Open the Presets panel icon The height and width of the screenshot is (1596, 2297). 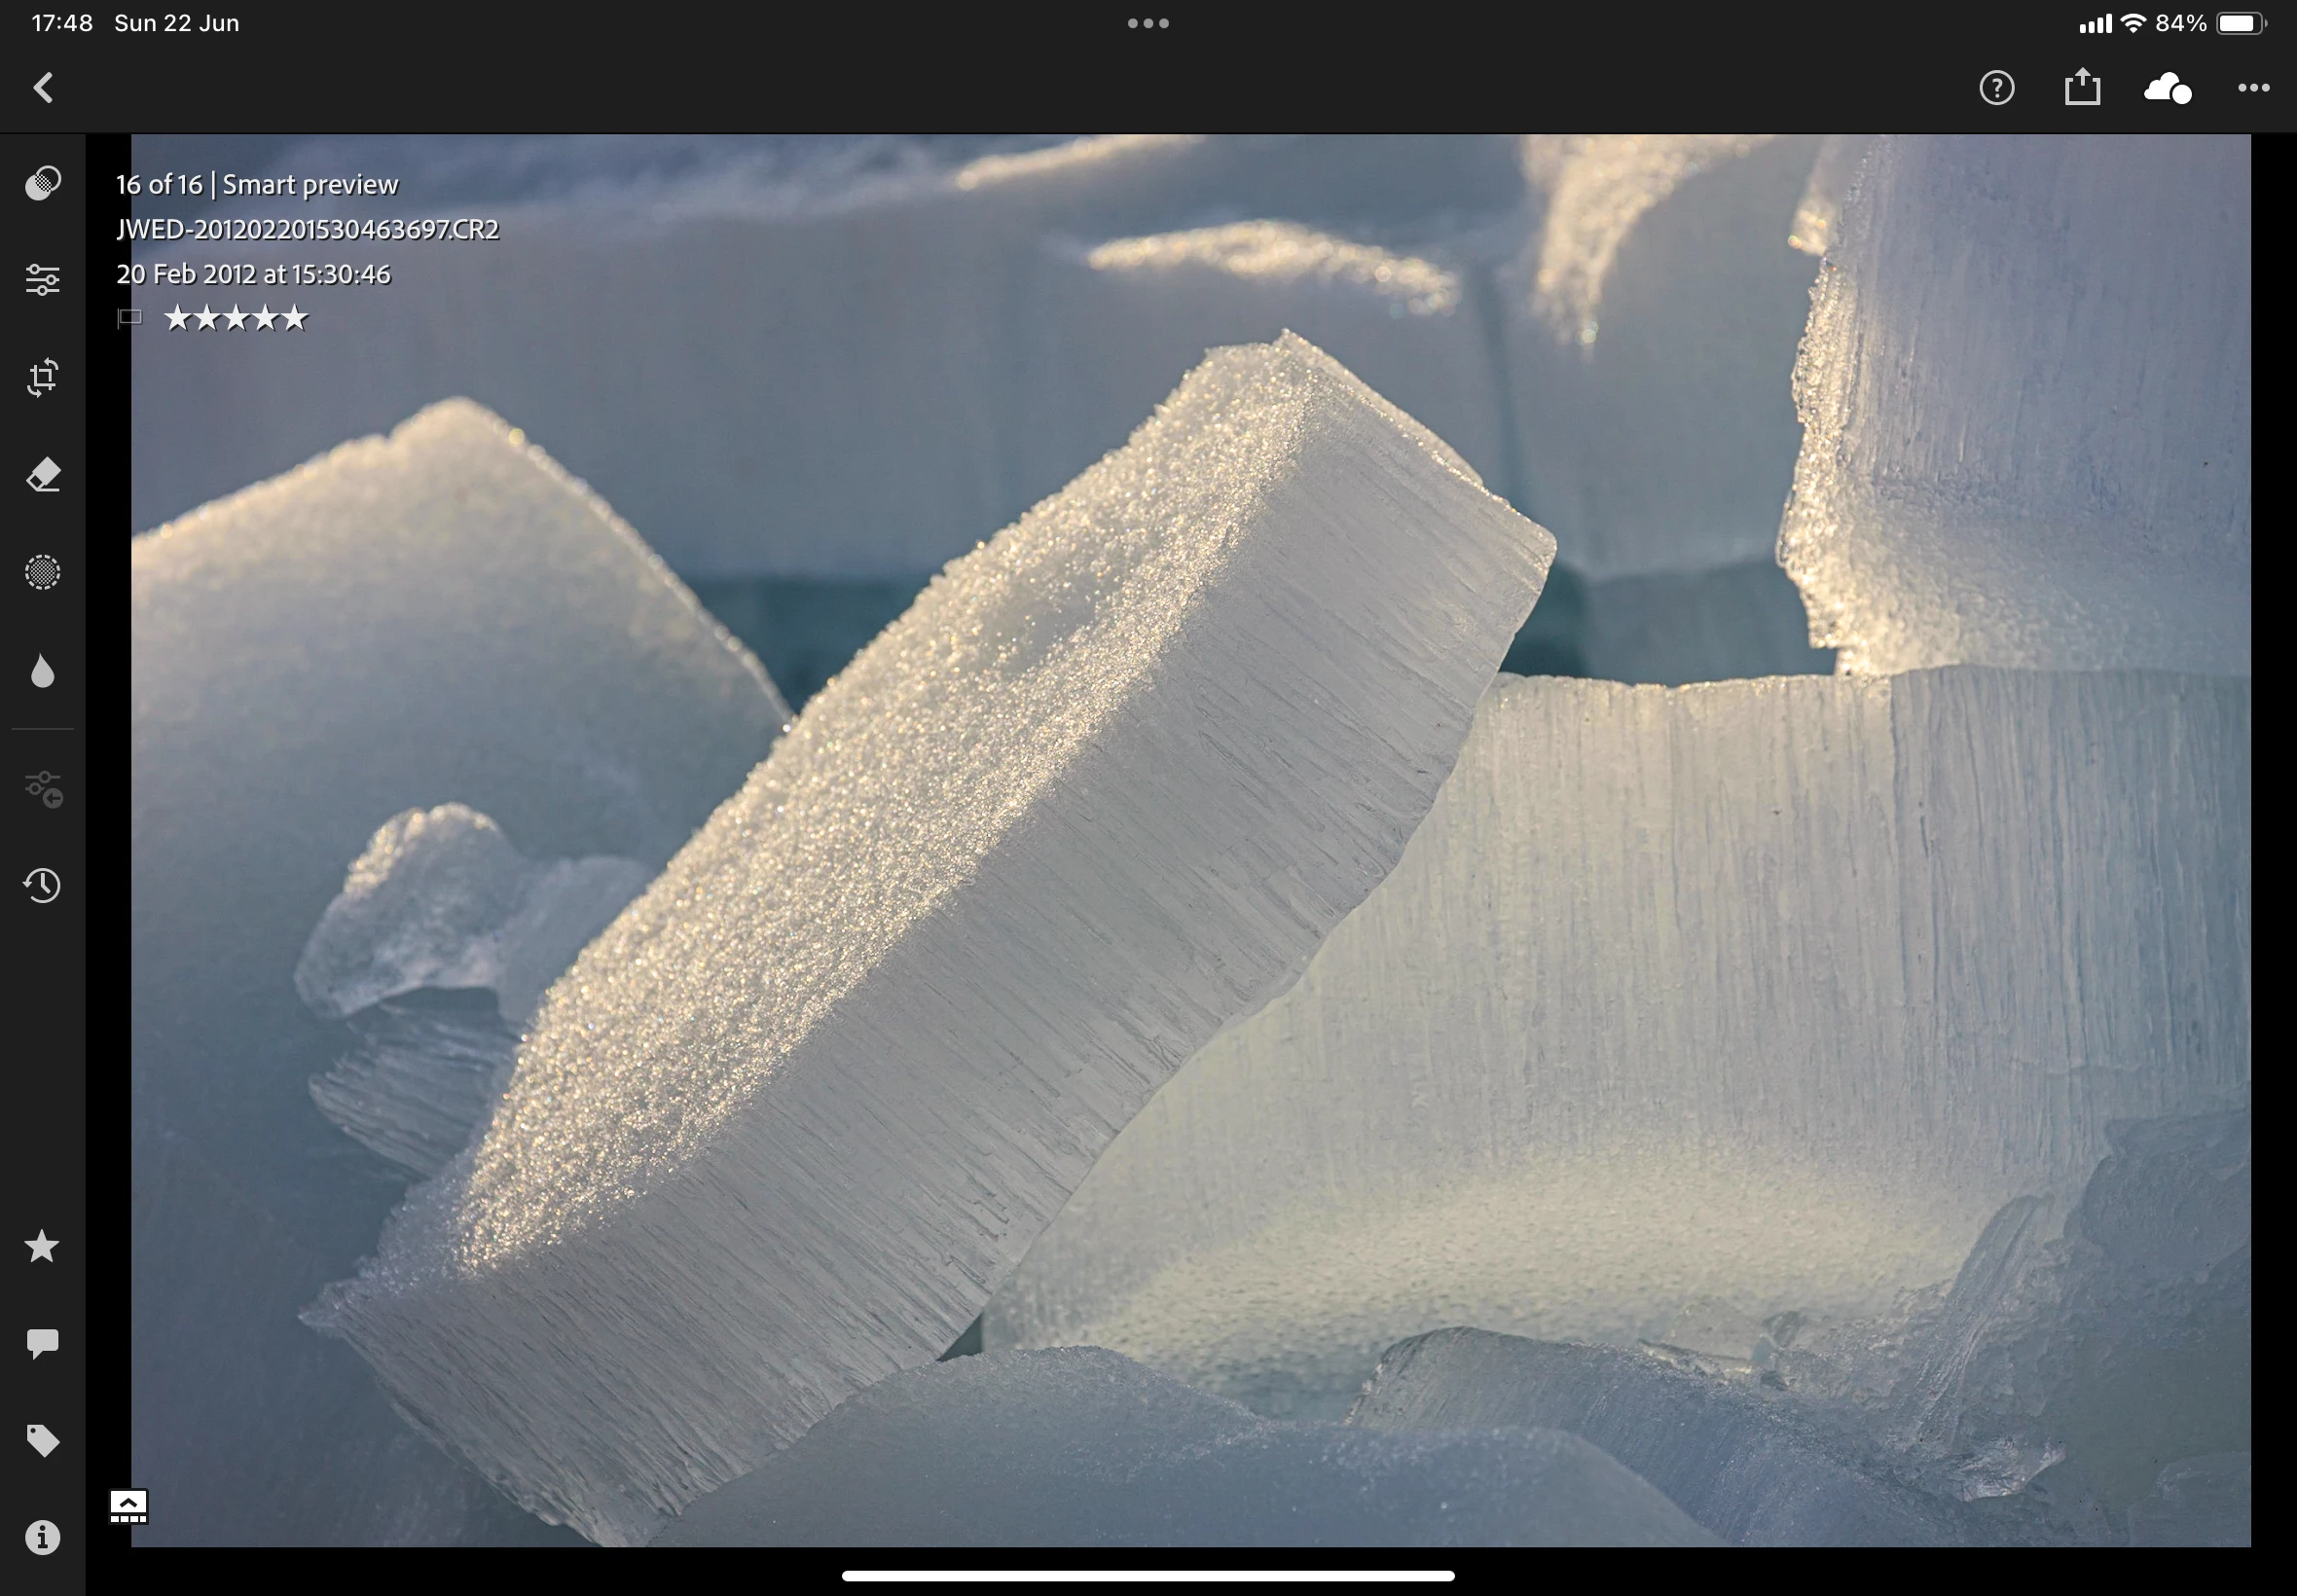(x=42, y=183)
